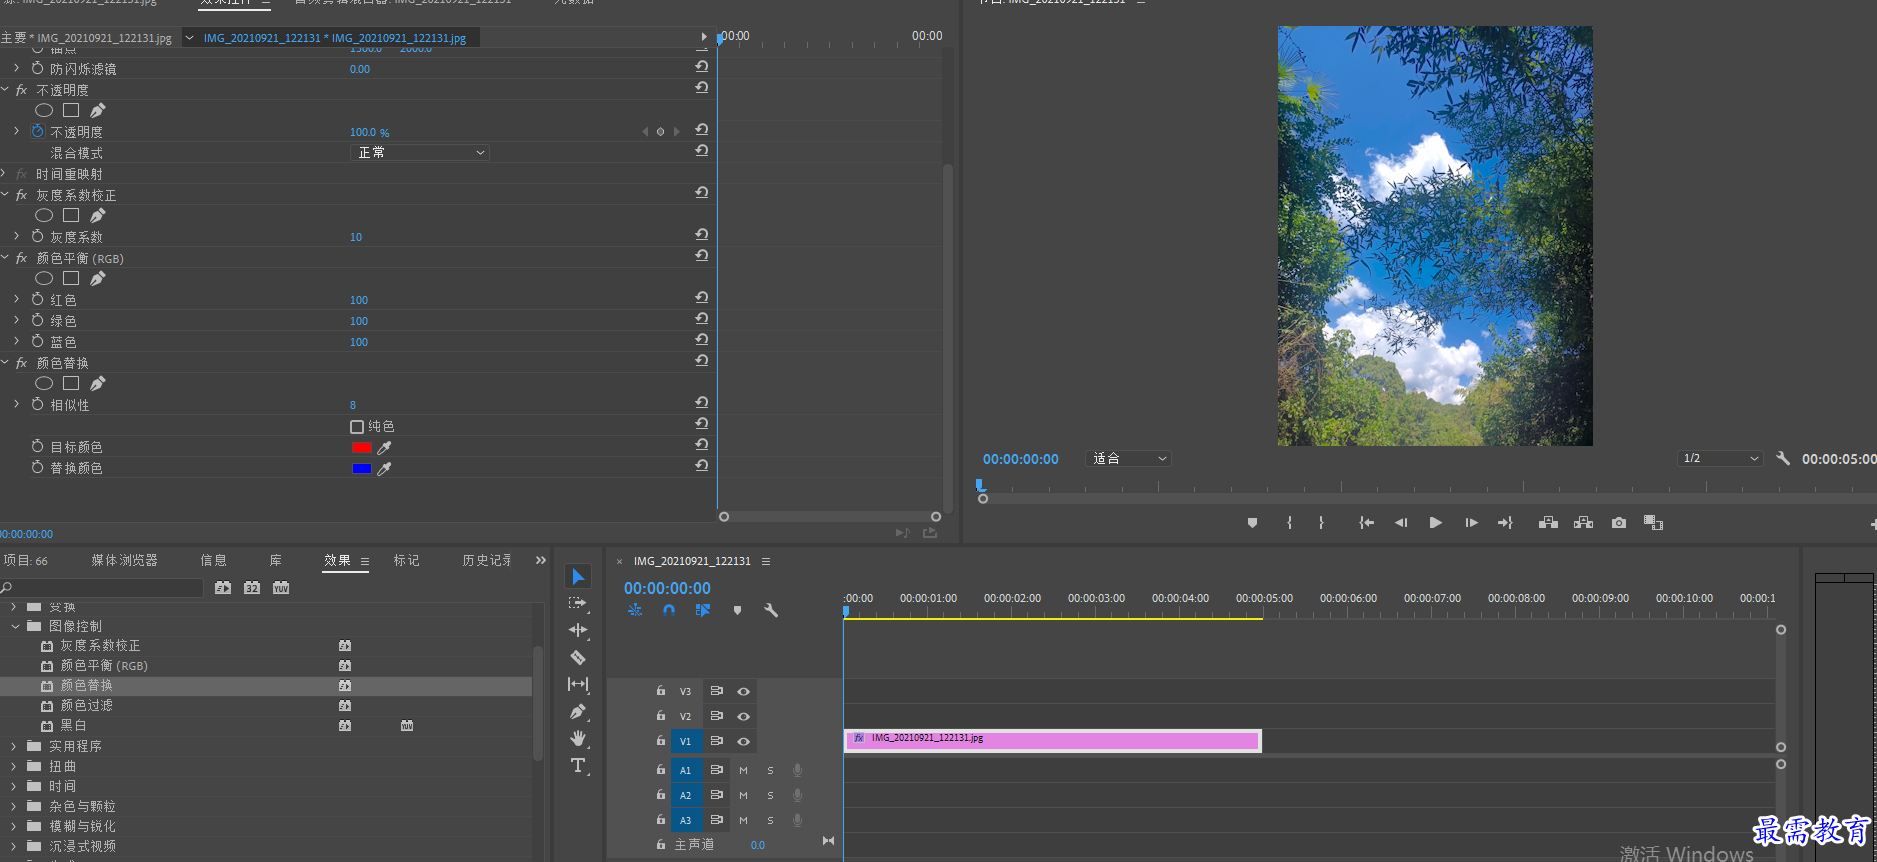This screenshot has width=1877, height=862.
Task: Switch to the 历史记录 tab
Action: pyautogui.click(x=487, y=560)
